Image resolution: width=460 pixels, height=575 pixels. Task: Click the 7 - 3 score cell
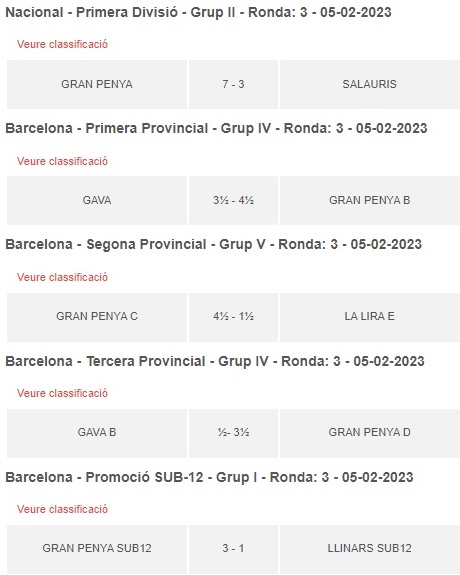pos(233,84)
